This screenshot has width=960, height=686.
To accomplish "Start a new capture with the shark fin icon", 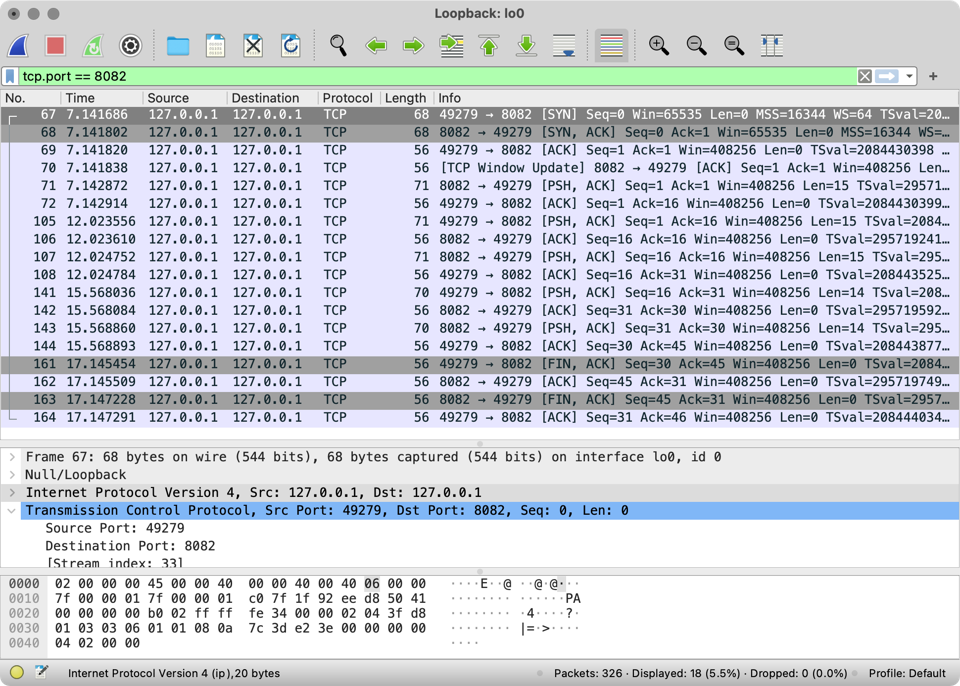I will 18,45.
